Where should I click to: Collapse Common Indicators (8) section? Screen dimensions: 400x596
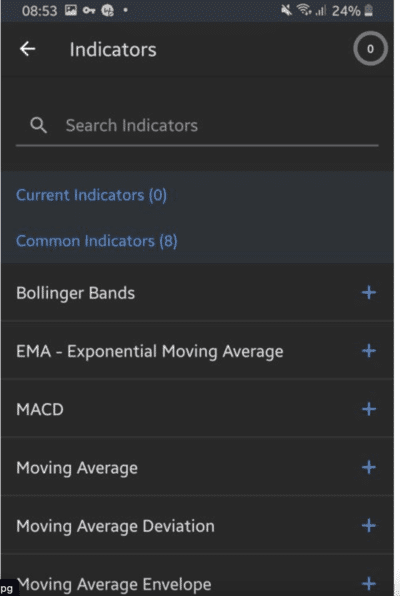[97, 241]
